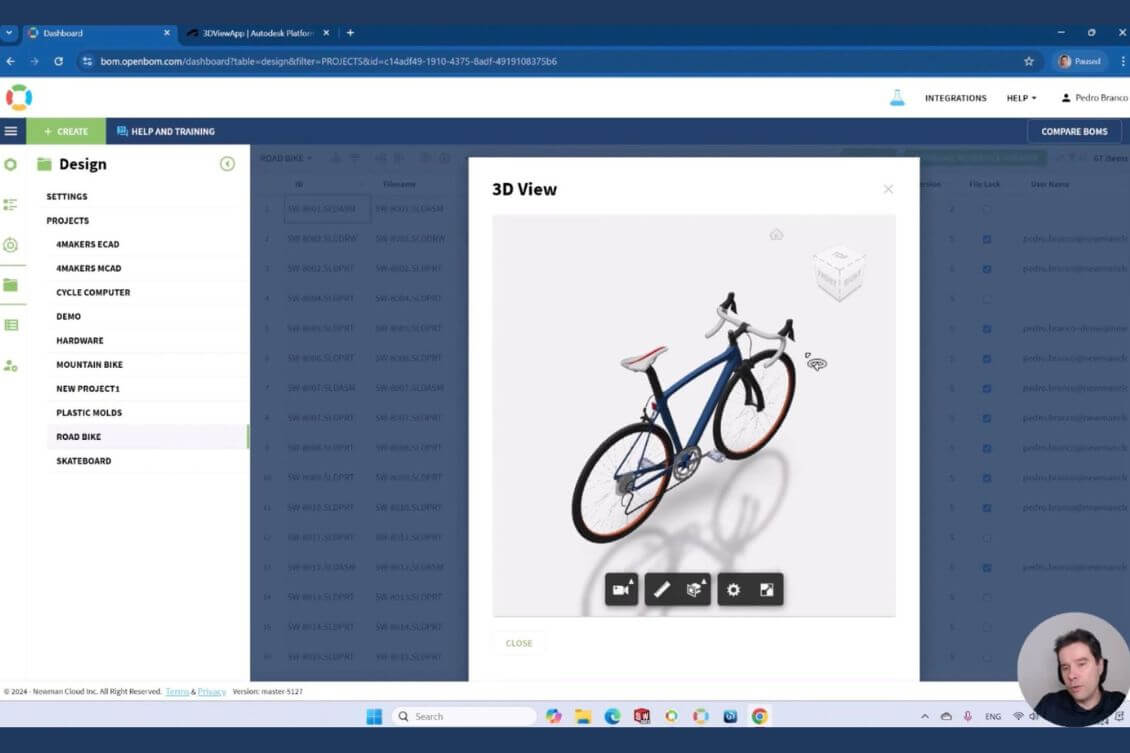Open the DEMO project
Image resolution: width=1130 pixels, height=753 pixels.
coord(68,316)
